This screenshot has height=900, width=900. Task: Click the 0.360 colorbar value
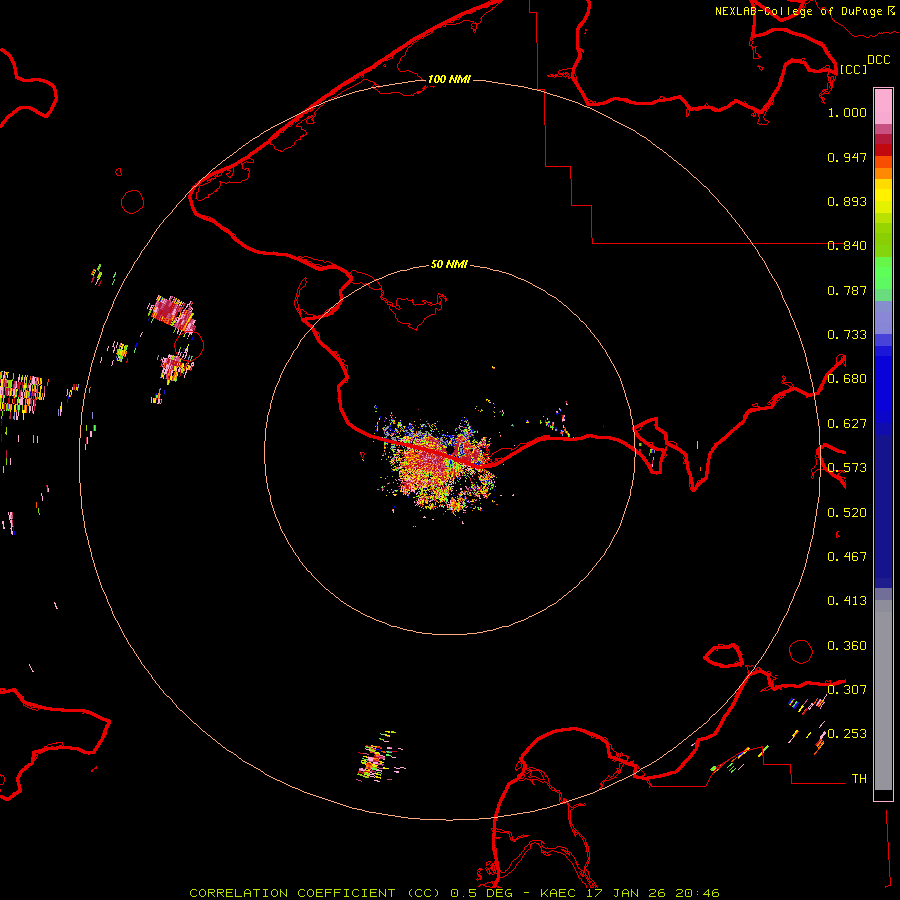pos(847,646)
